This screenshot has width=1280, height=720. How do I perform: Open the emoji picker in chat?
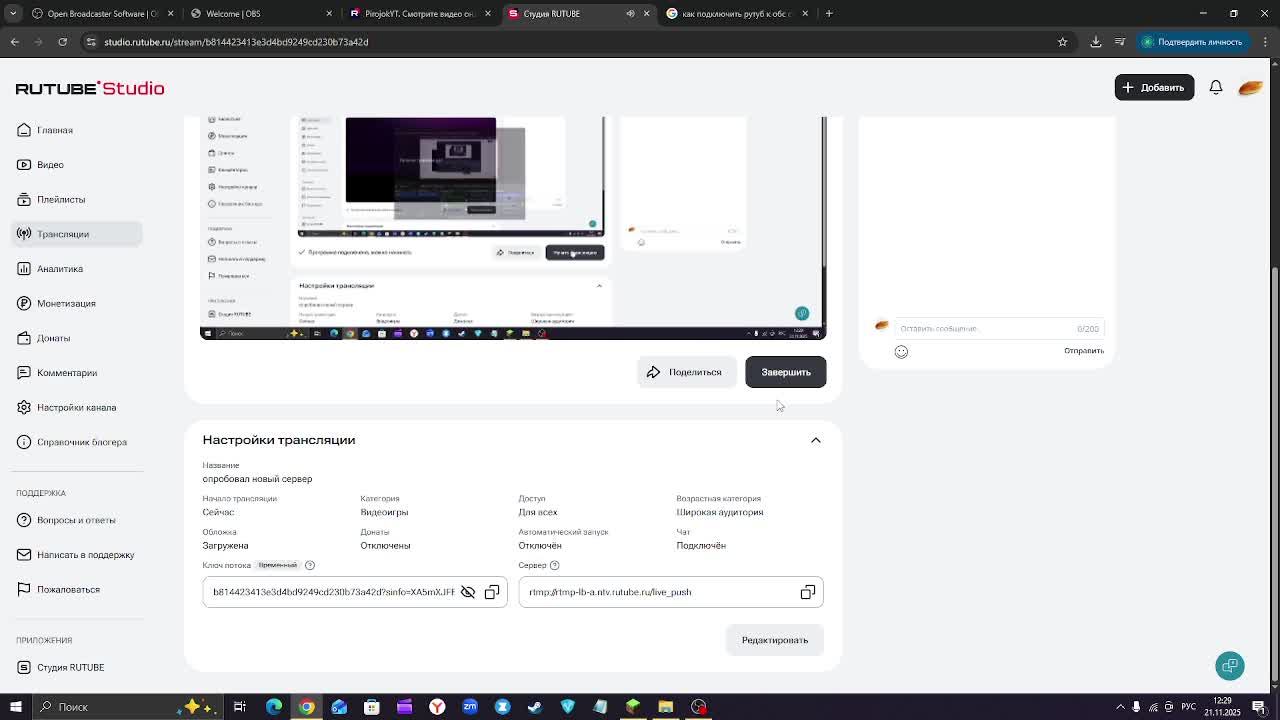(901, 351)
